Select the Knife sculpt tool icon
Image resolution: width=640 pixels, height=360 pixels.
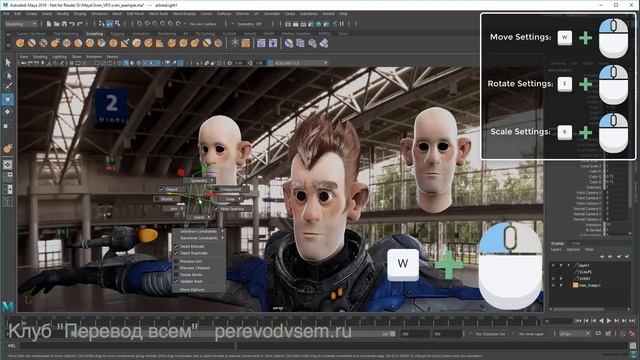pyautogui.click(x=171, y=43)
